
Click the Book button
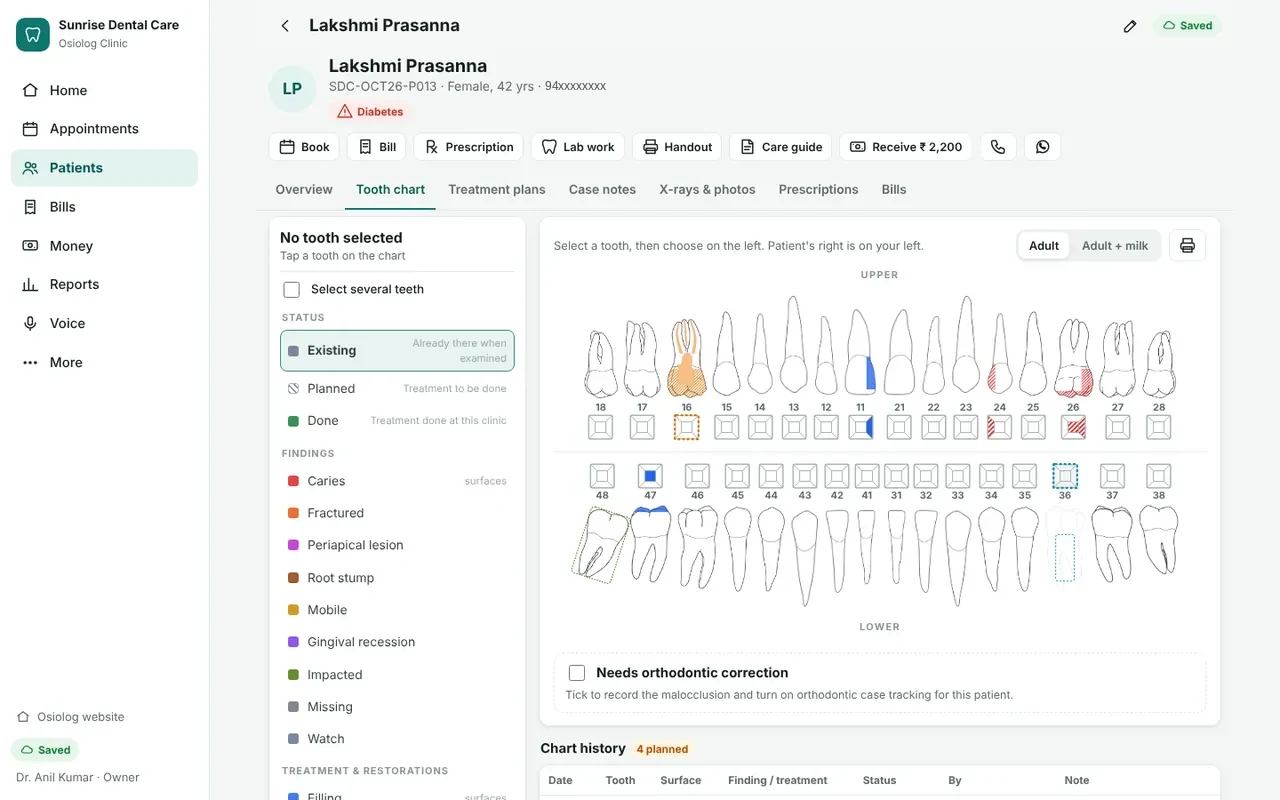tap(304, 147)
